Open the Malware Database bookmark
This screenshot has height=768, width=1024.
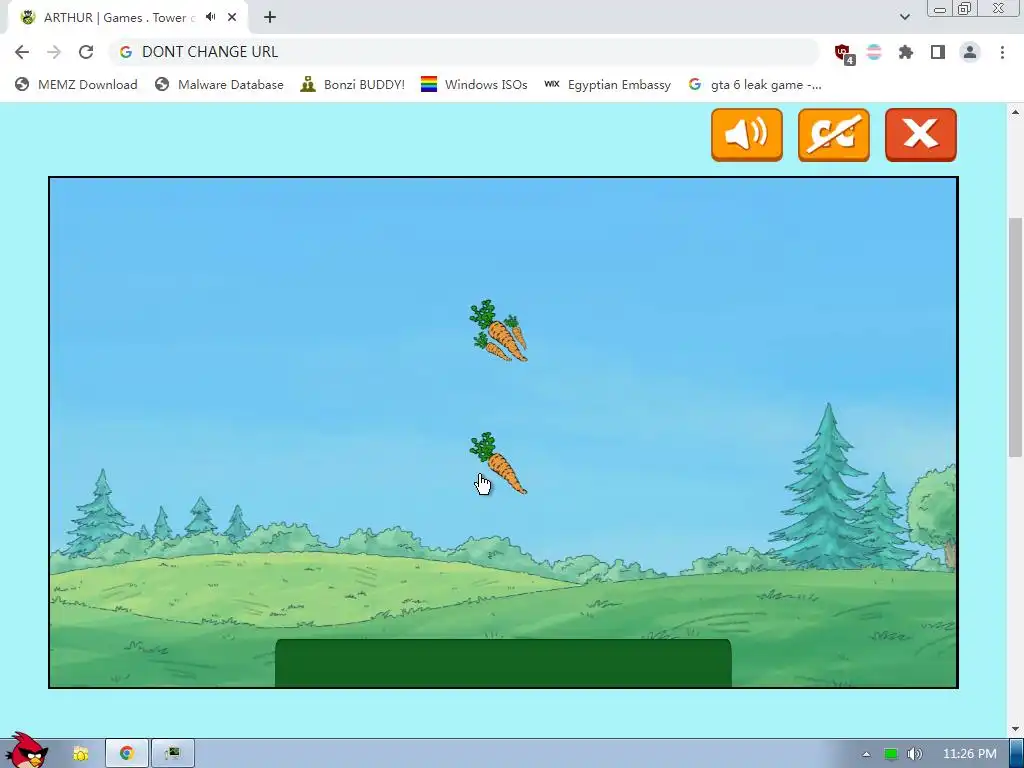coord(219,85)
